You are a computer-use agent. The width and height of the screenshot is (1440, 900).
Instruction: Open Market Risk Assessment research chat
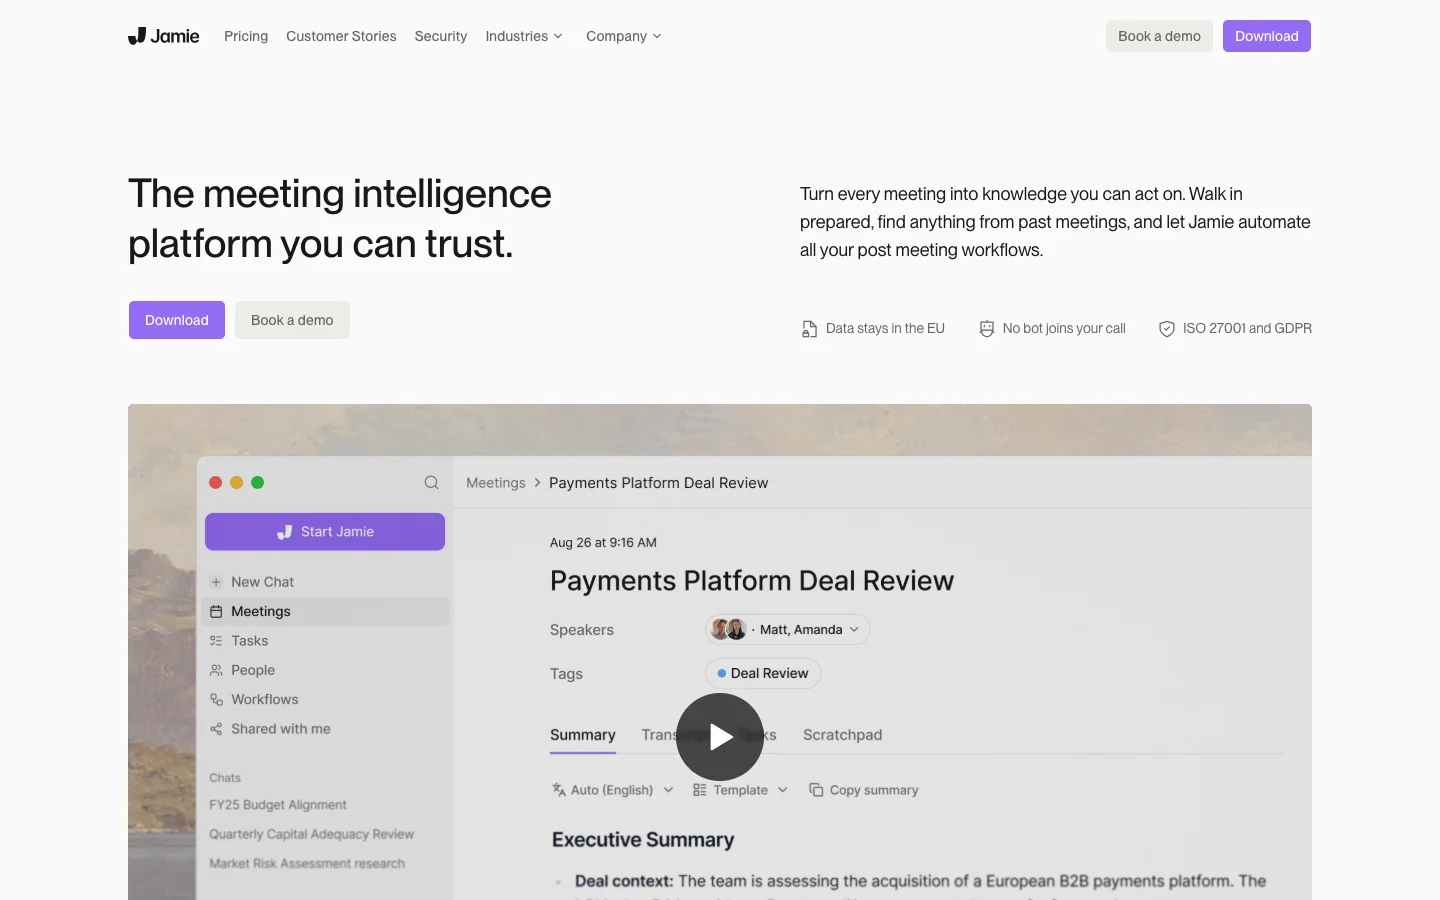coord(307,863)
